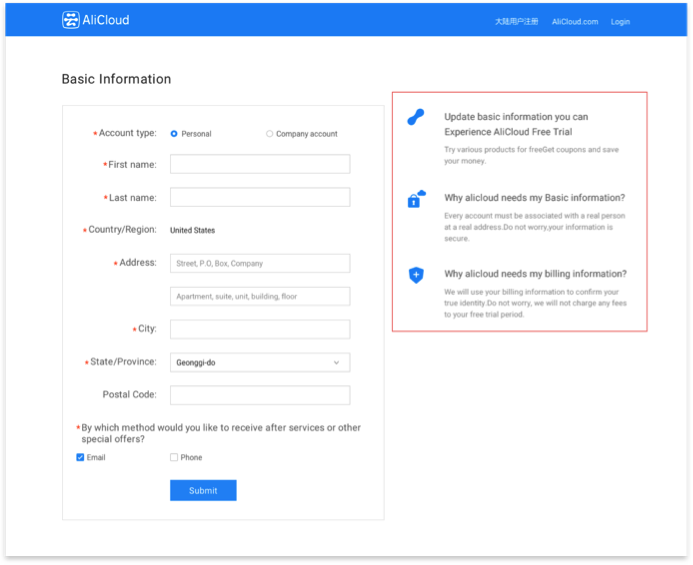Image resolution: width=693 pixels, height=565 pixels.
Task: Focus the First name input field
Action: [x=259, y=164]
